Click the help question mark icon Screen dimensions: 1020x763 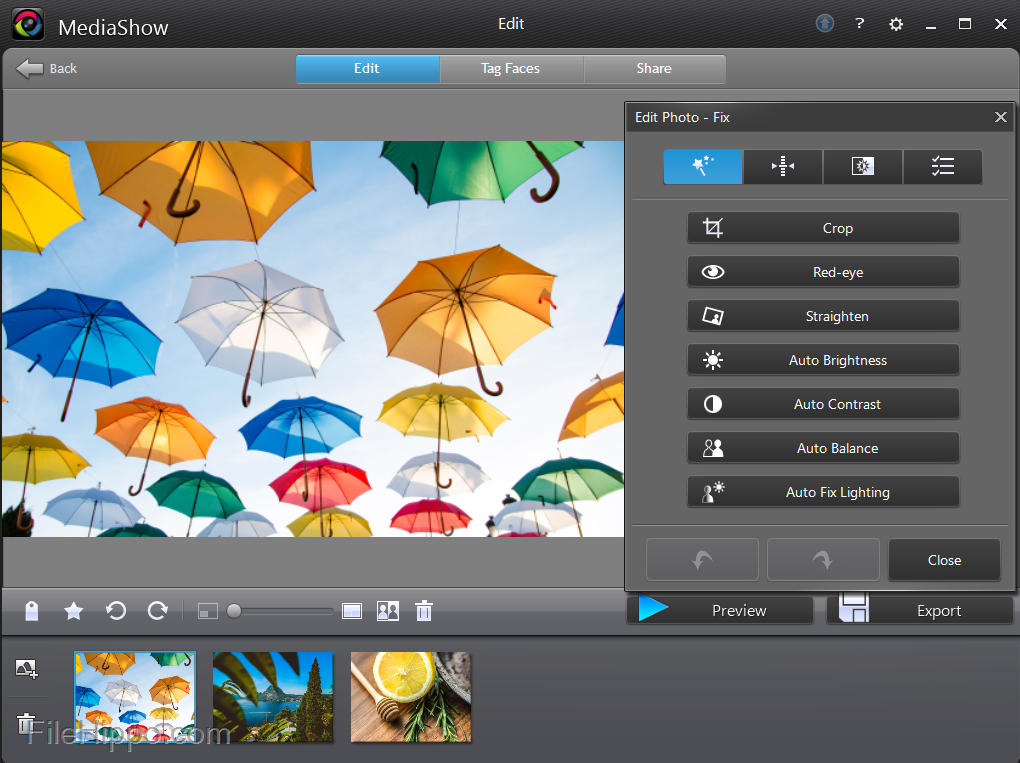tap(860, 24)
